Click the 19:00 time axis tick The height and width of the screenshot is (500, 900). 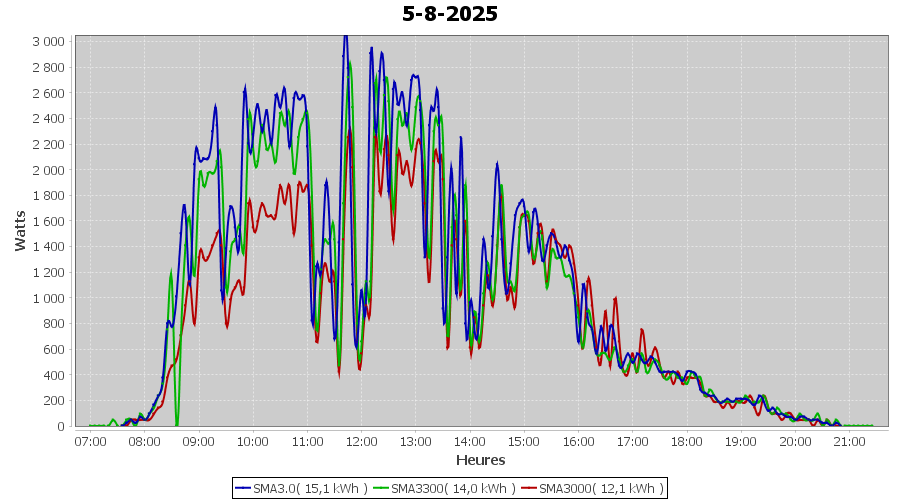pyautogui.click(x=741, y=441)
